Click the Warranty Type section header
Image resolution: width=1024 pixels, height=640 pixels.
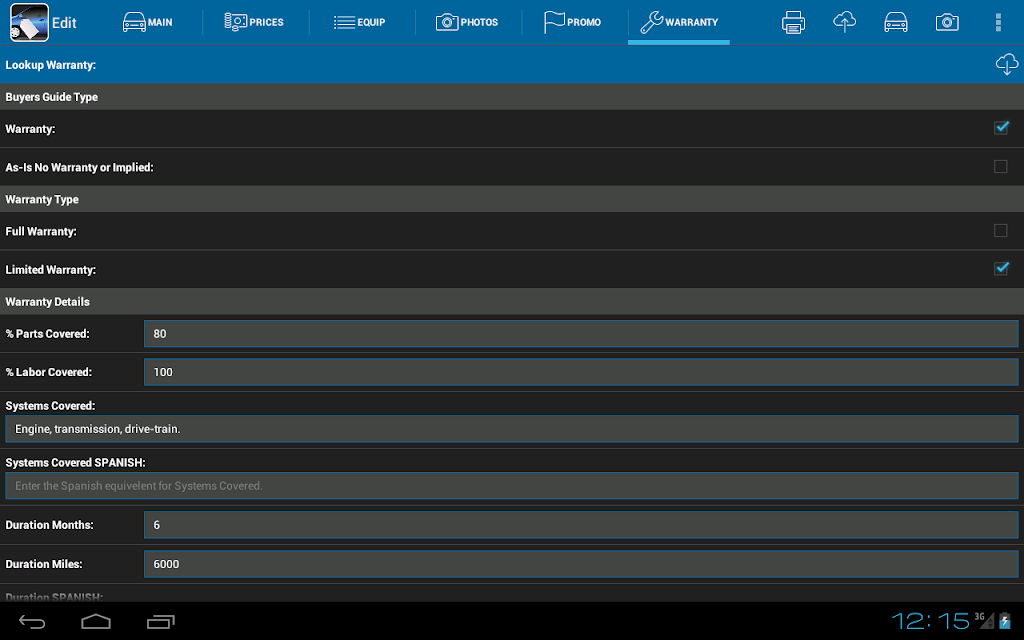click(x=42, y=199)
